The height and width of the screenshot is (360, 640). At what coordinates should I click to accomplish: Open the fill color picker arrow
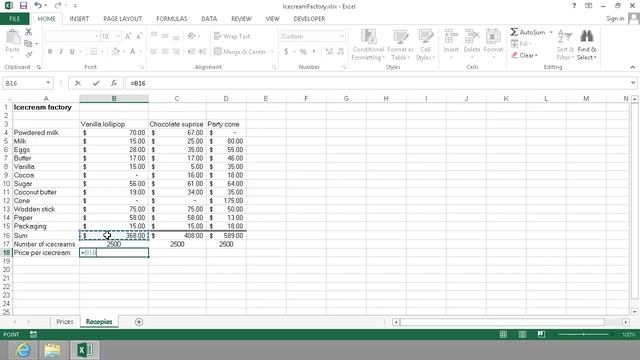tap(124, 51)
